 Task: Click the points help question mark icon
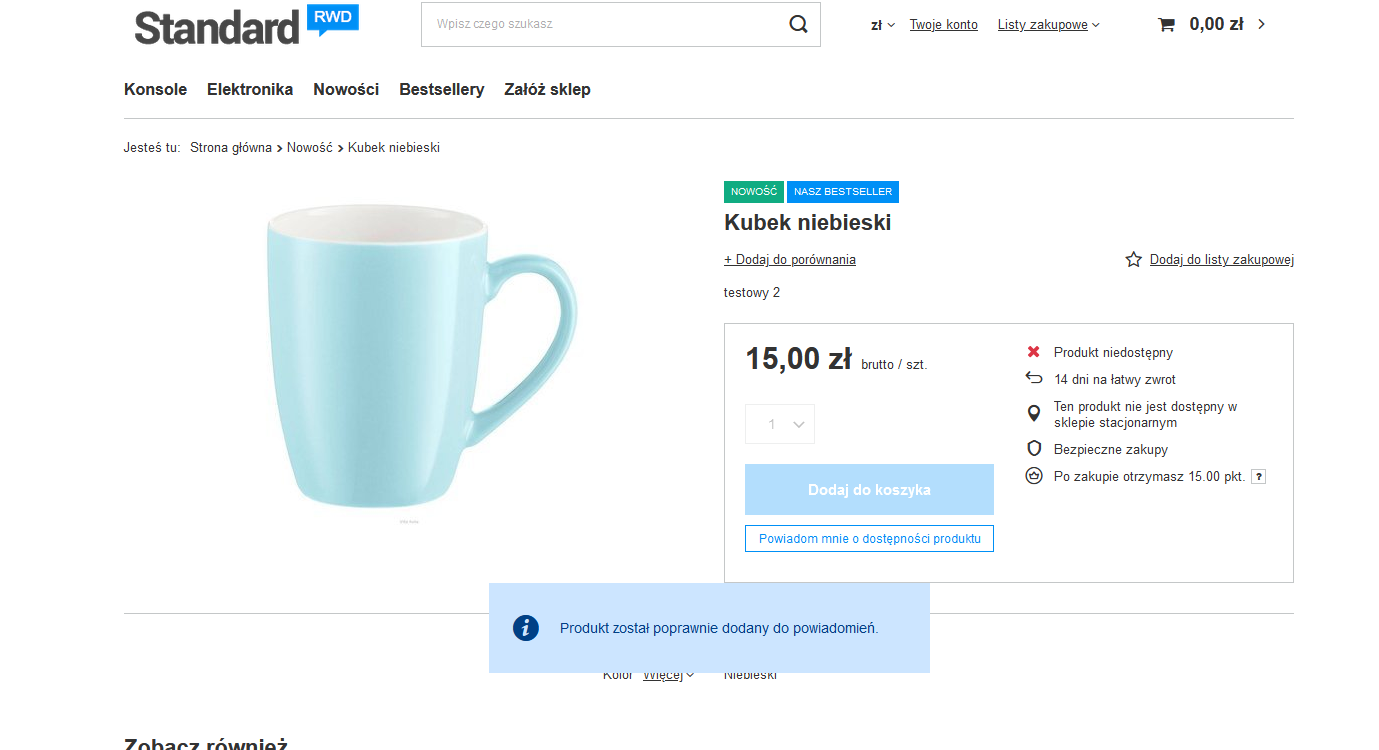tap(1259, 477)
